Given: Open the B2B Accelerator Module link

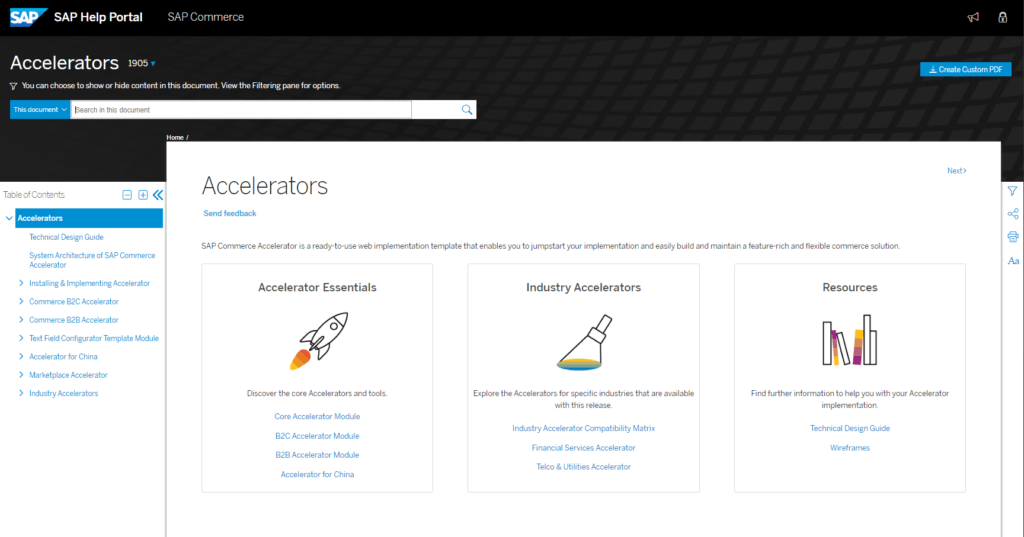Looking at the screenshot, I should coord(317,455).
